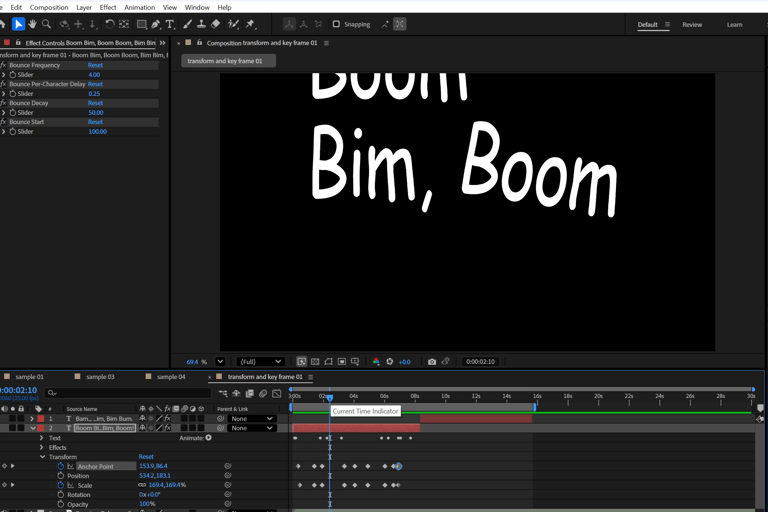Click the red label color of layer 1

point(40,419)
